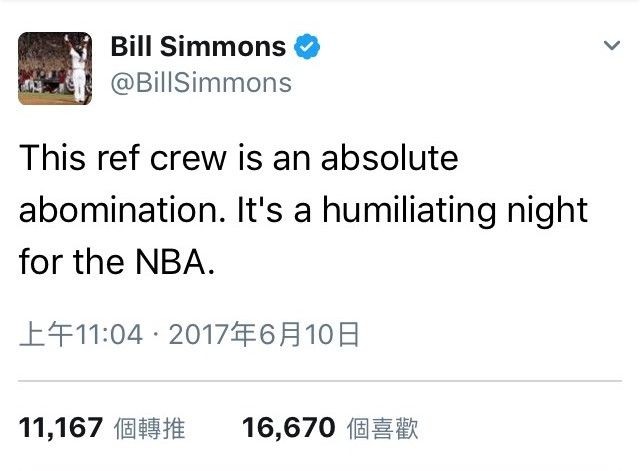Click the line "for the NBA."
Viewport: 640px width, 471px height.
tap(117, 262)
